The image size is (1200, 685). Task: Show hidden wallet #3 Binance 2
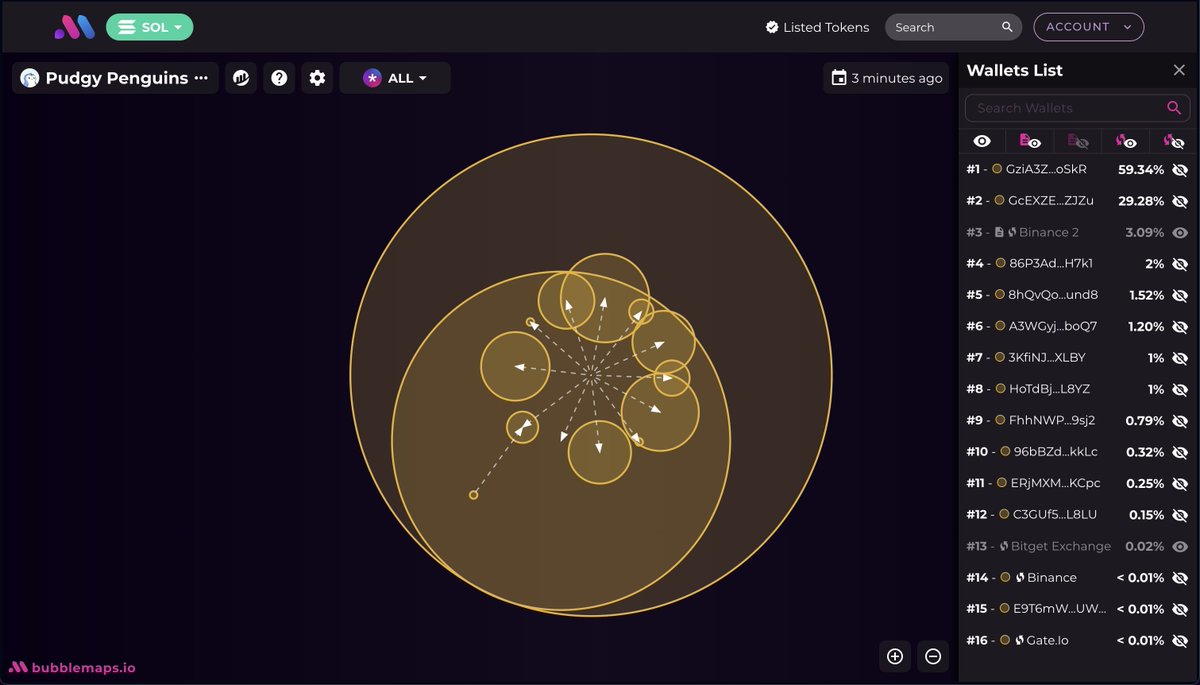tap(1180, 232)
